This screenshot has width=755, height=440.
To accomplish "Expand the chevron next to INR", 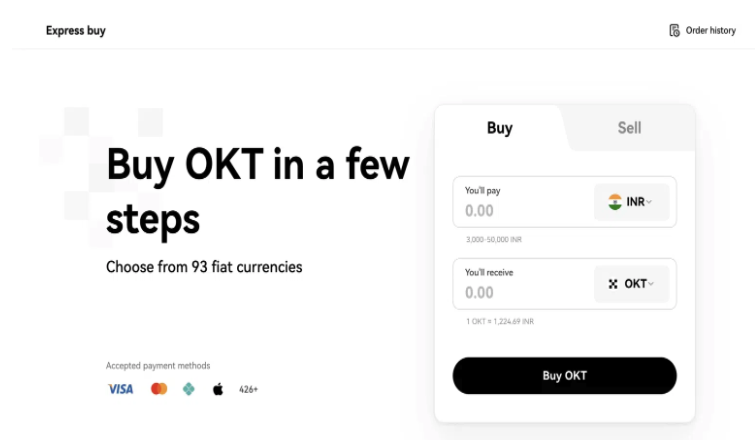I will (x=650, y=202).
